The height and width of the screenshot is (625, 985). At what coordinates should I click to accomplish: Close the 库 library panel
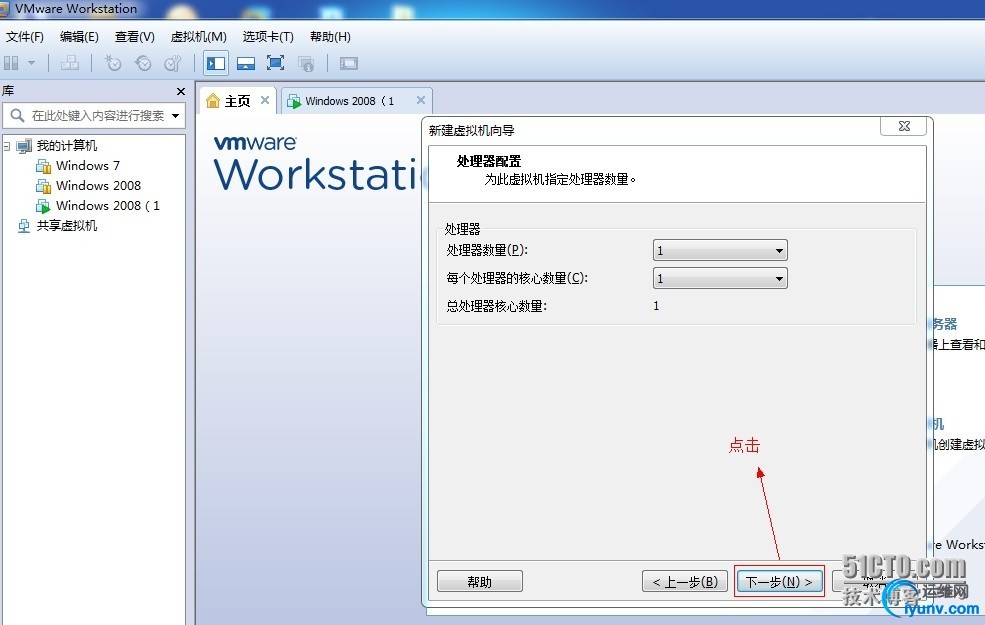tap(181, 92)
